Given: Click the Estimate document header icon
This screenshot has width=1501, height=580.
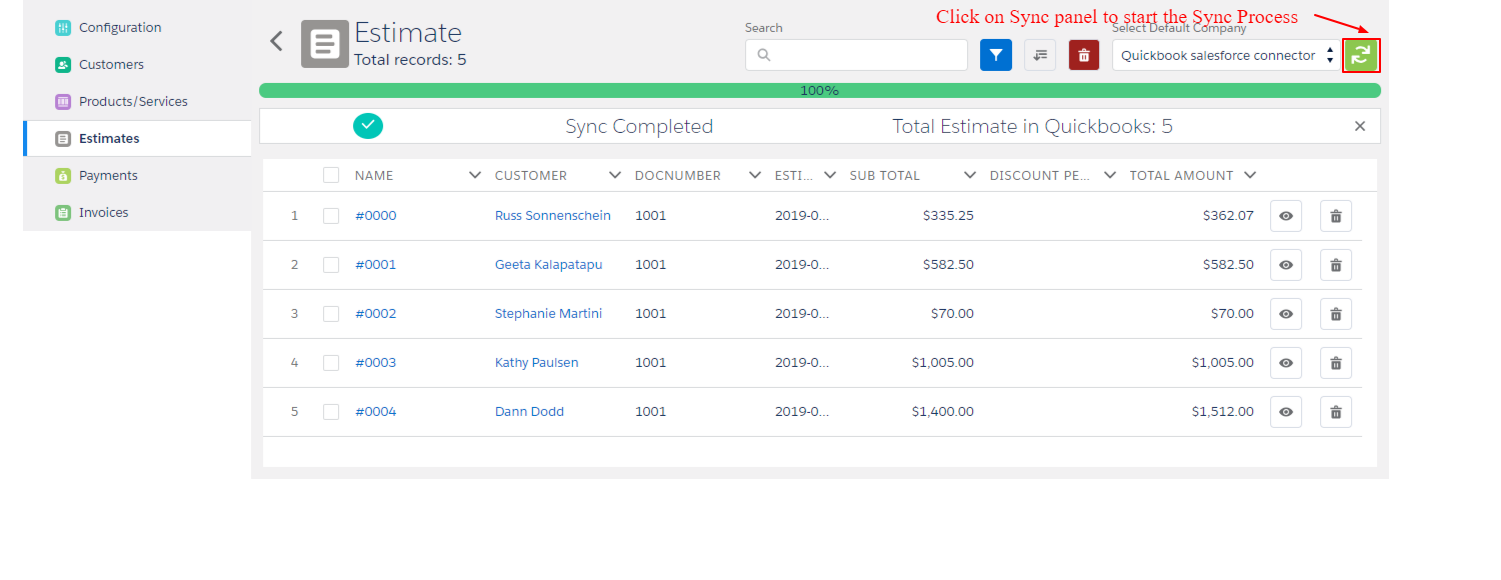Looking at the screenshot, I should tap(325, 45).
